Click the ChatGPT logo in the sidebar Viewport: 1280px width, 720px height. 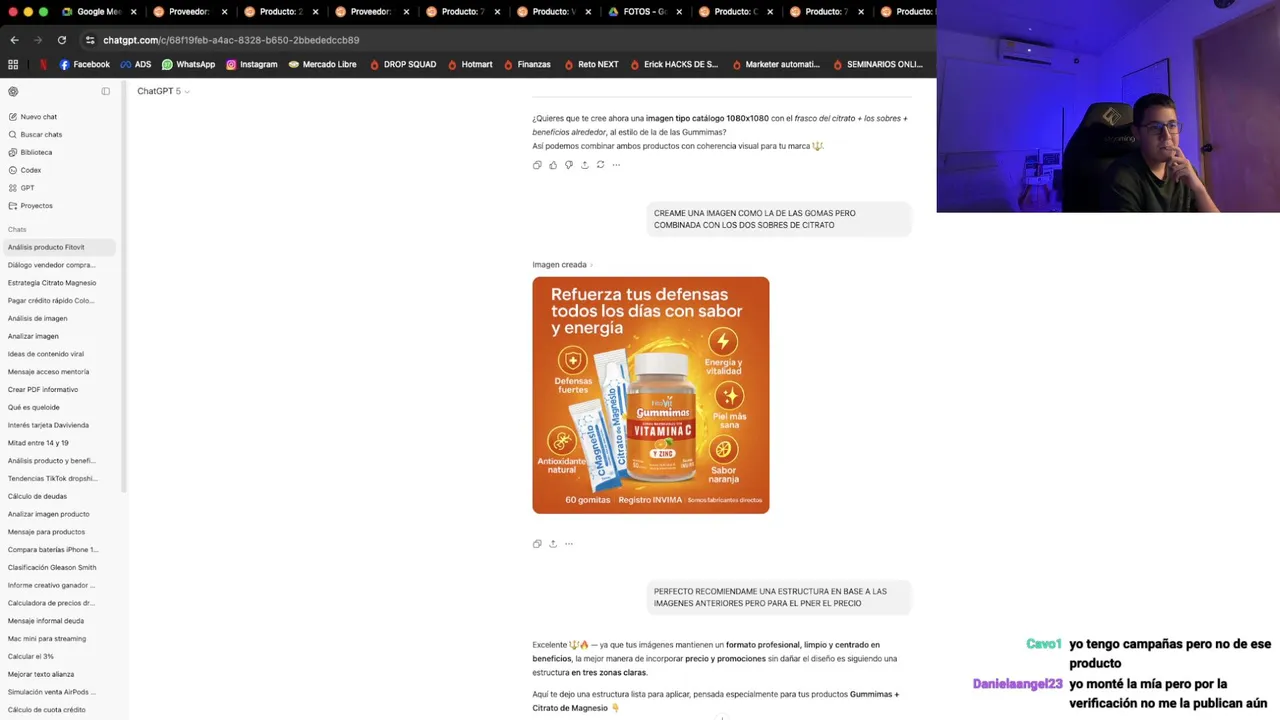point(13,91)
